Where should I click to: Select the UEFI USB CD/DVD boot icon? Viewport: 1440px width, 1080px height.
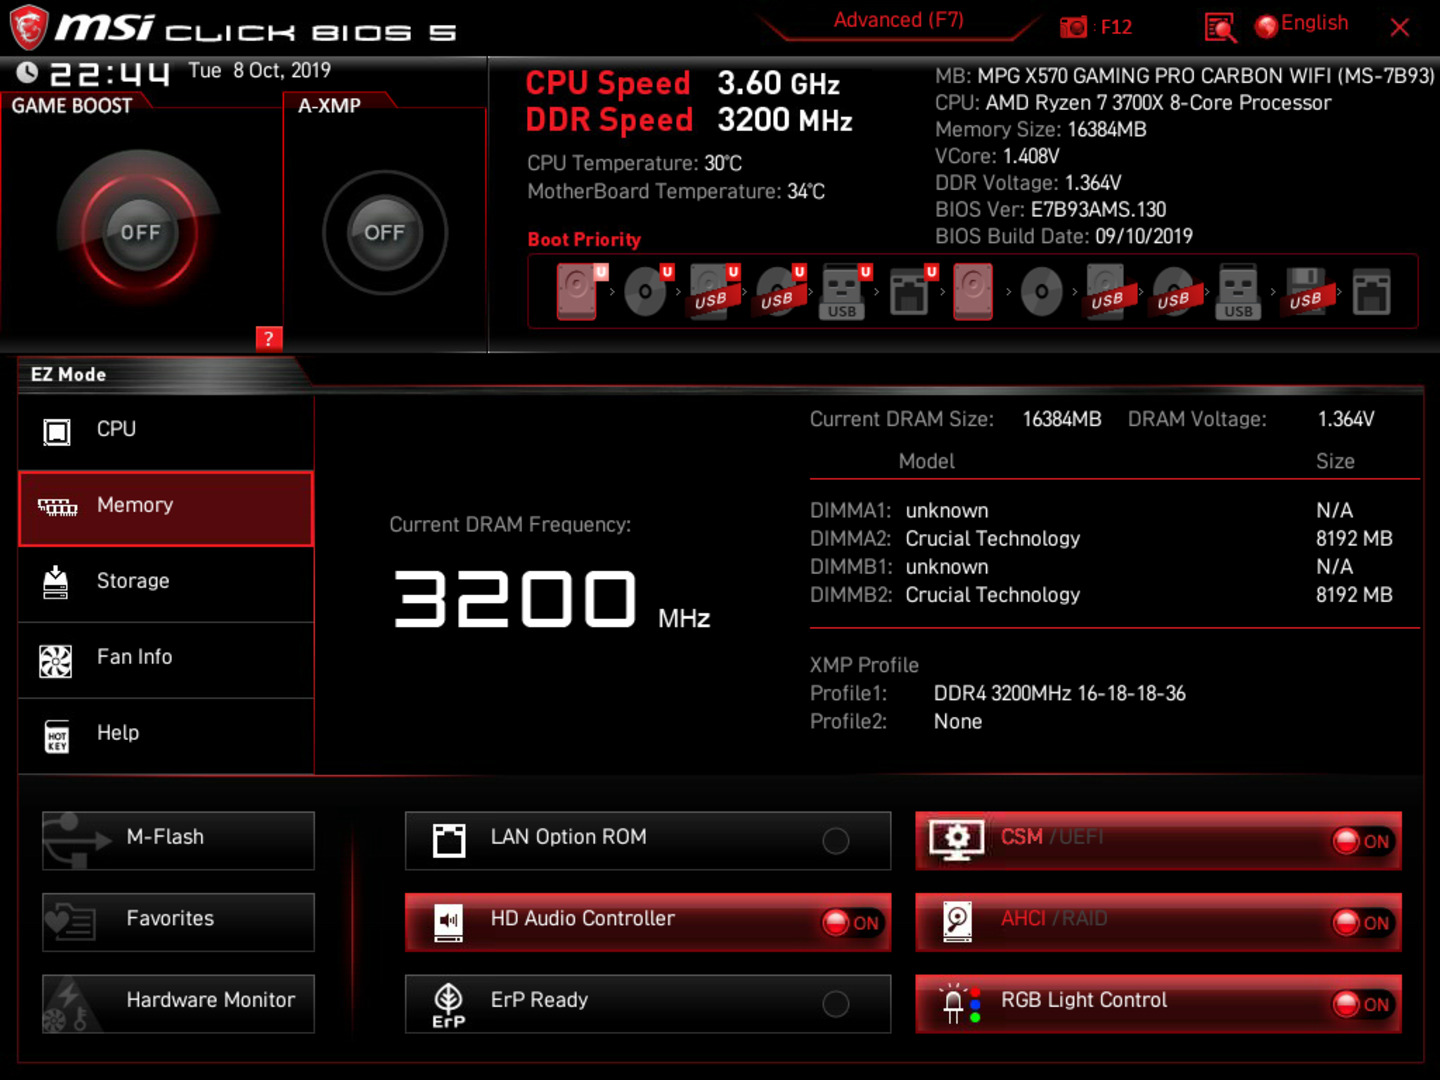[x=779, y=291]
